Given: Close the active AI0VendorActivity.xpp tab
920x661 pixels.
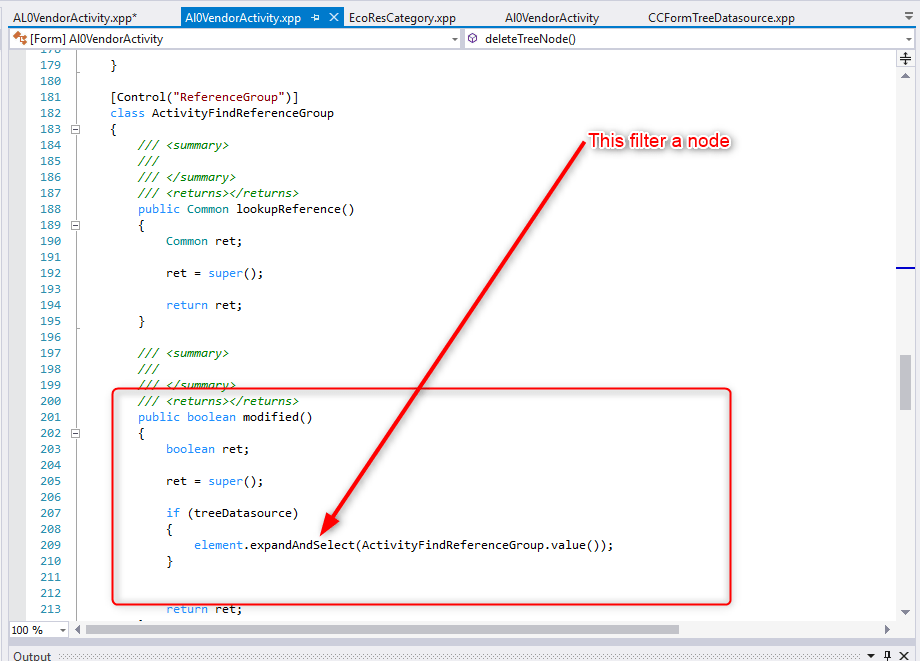Looking at the screenshot, I should click(x=334, y=18).
